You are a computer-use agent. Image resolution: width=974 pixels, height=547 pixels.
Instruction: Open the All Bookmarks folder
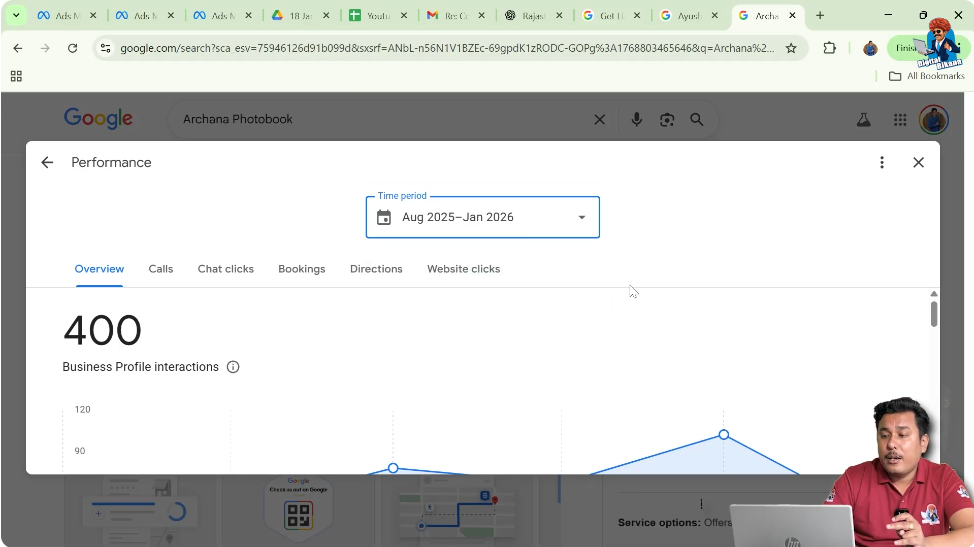click(927, 76)
